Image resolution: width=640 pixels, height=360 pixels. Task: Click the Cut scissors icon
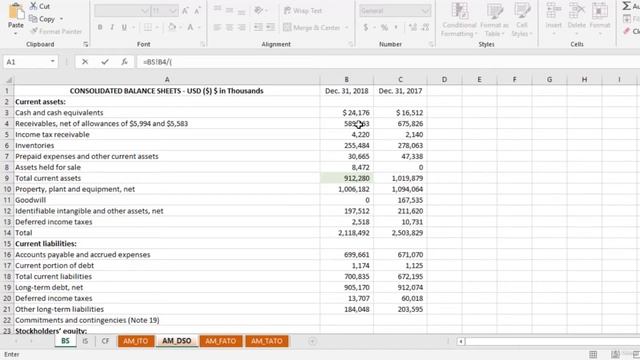click(x=33, y=6)
